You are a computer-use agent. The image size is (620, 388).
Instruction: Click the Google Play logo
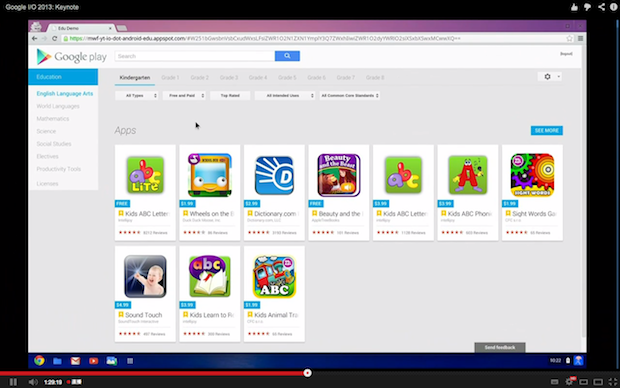point(72,57)
